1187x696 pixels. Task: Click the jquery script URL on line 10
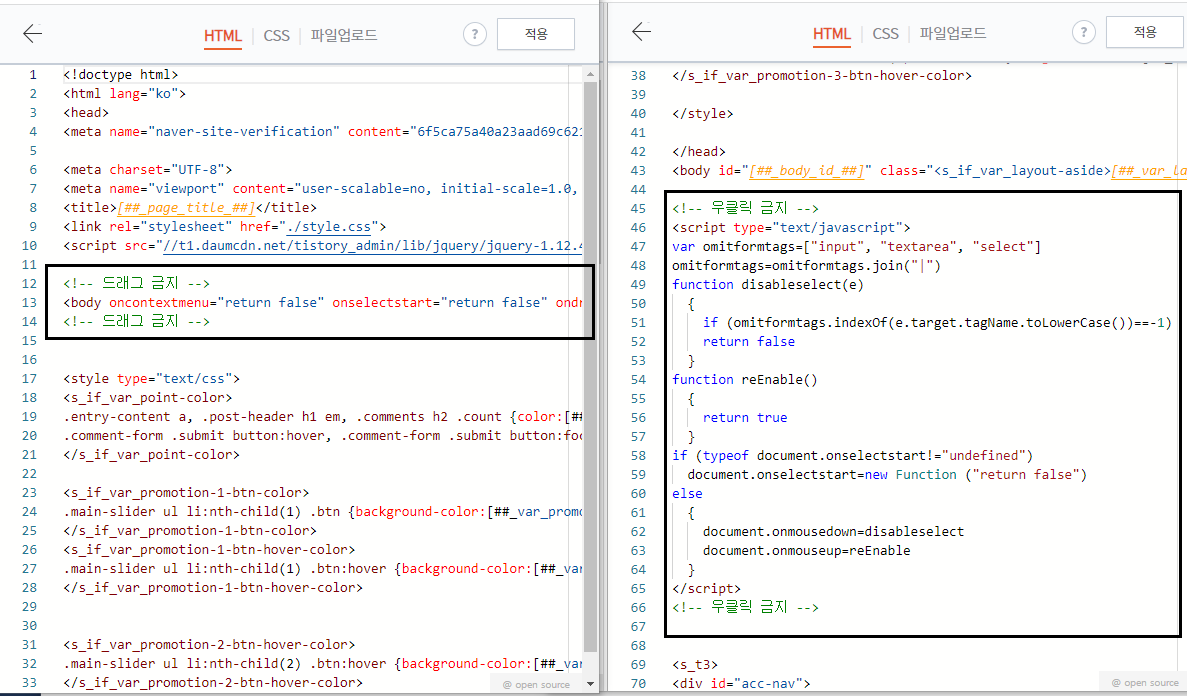(372, 245)
